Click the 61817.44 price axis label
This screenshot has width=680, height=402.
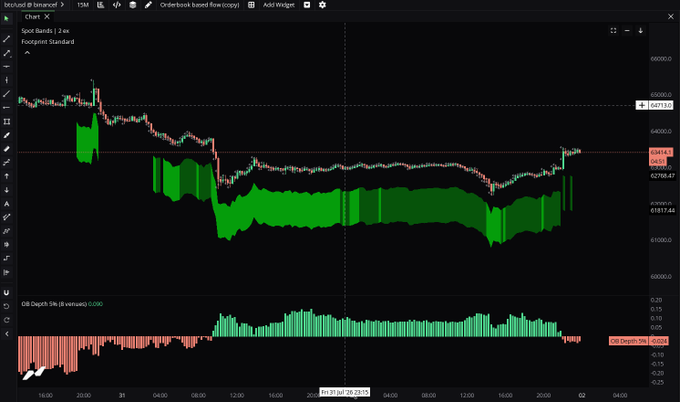(x=662, y=210)
